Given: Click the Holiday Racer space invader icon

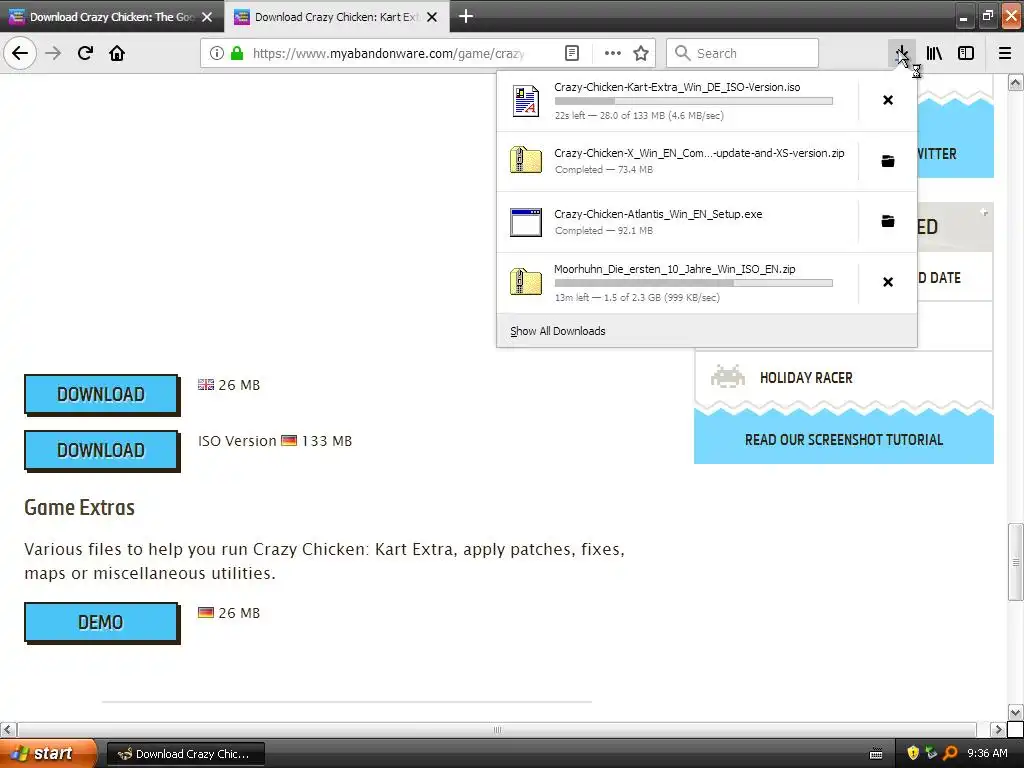Looking at the screenshot, I should (728, 377).
